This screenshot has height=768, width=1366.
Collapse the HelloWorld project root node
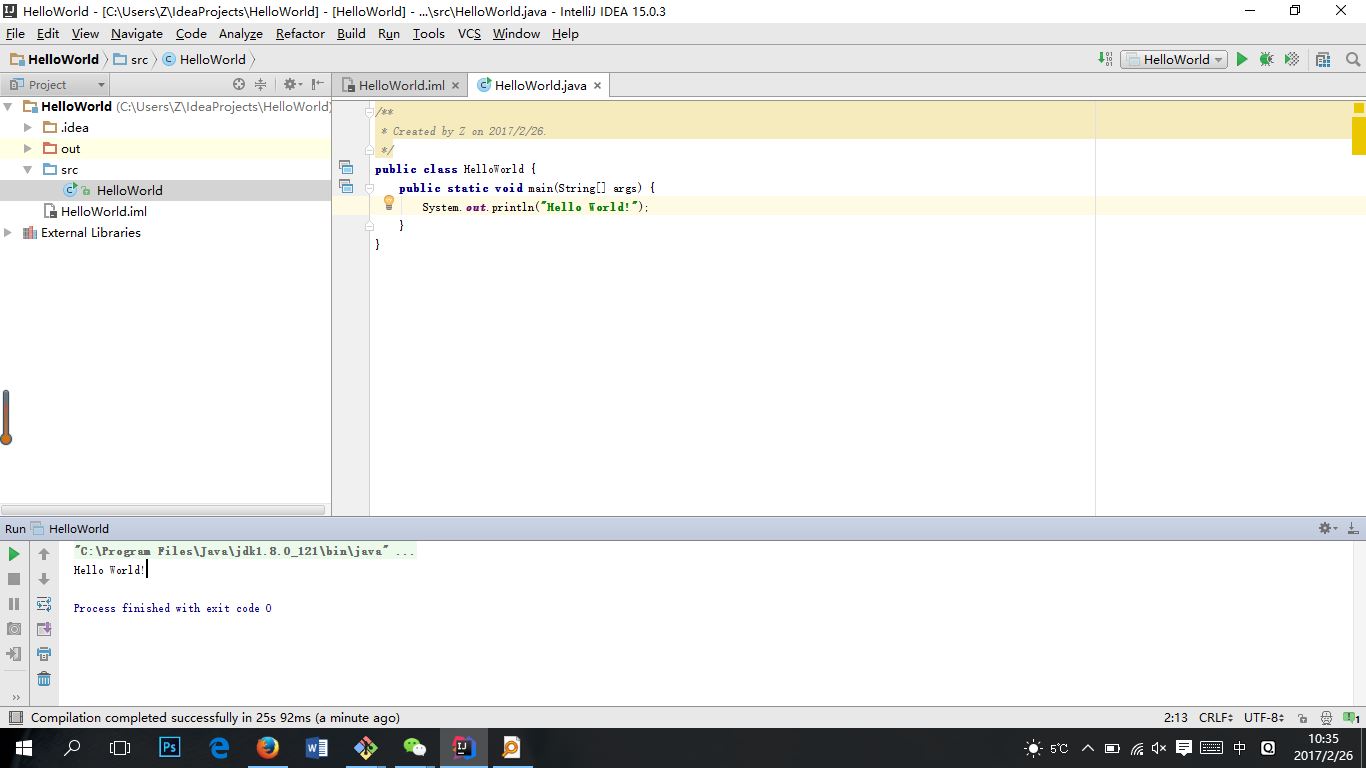[8, 106]
